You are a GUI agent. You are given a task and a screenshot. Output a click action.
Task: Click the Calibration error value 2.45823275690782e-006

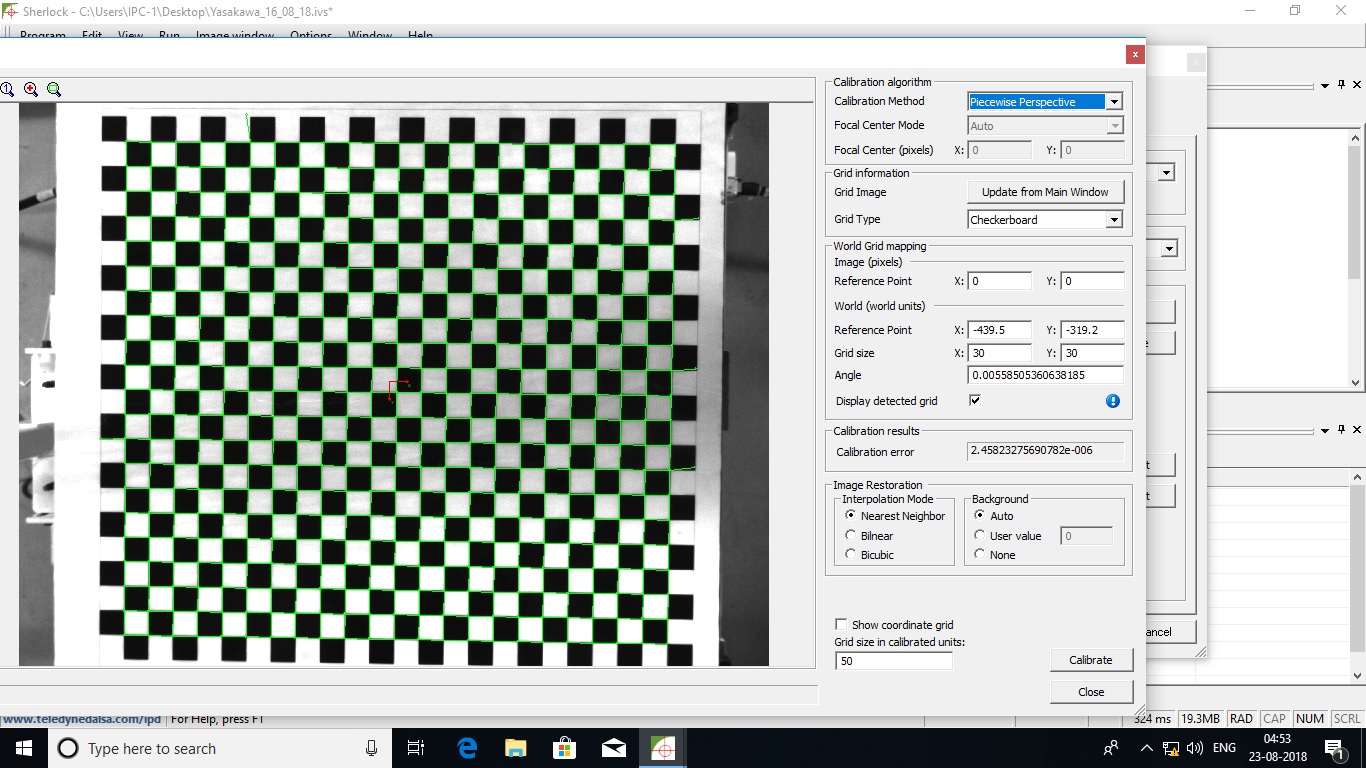1046,451
